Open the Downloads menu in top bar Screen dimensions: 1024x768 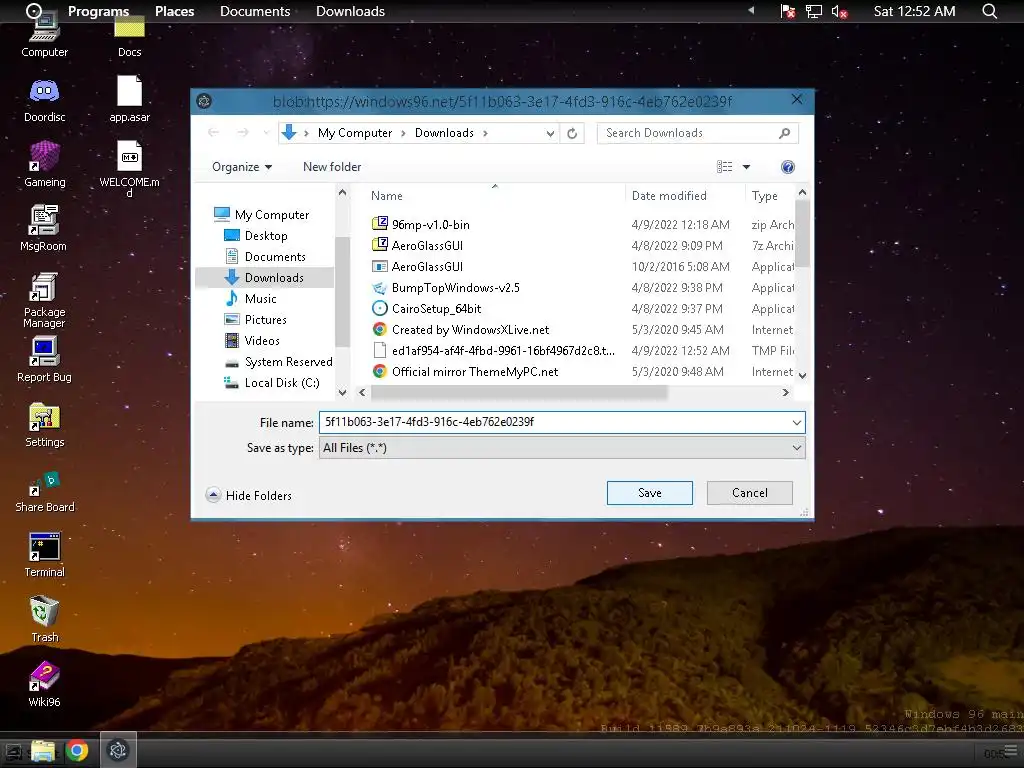(350, 11)
